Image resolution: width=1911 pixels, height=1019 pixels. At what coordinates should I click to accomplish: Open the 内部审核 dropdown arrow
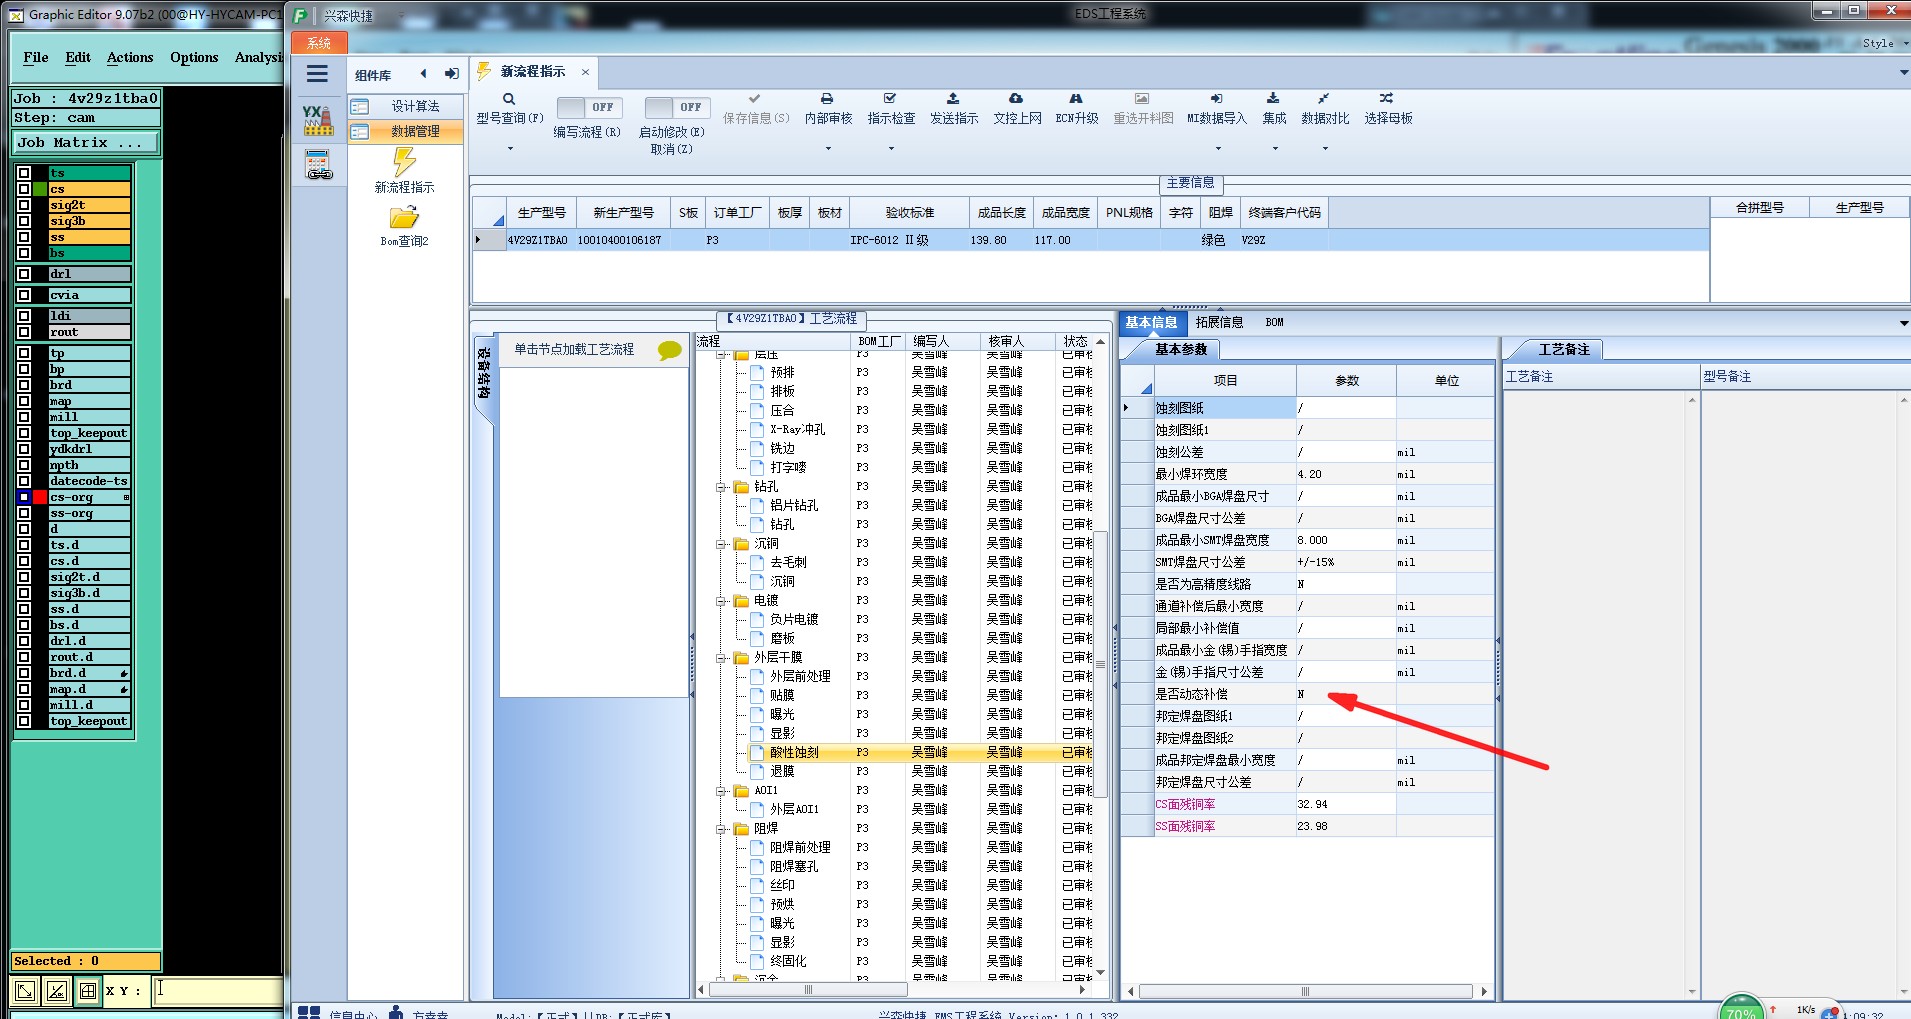coord(828,149)
